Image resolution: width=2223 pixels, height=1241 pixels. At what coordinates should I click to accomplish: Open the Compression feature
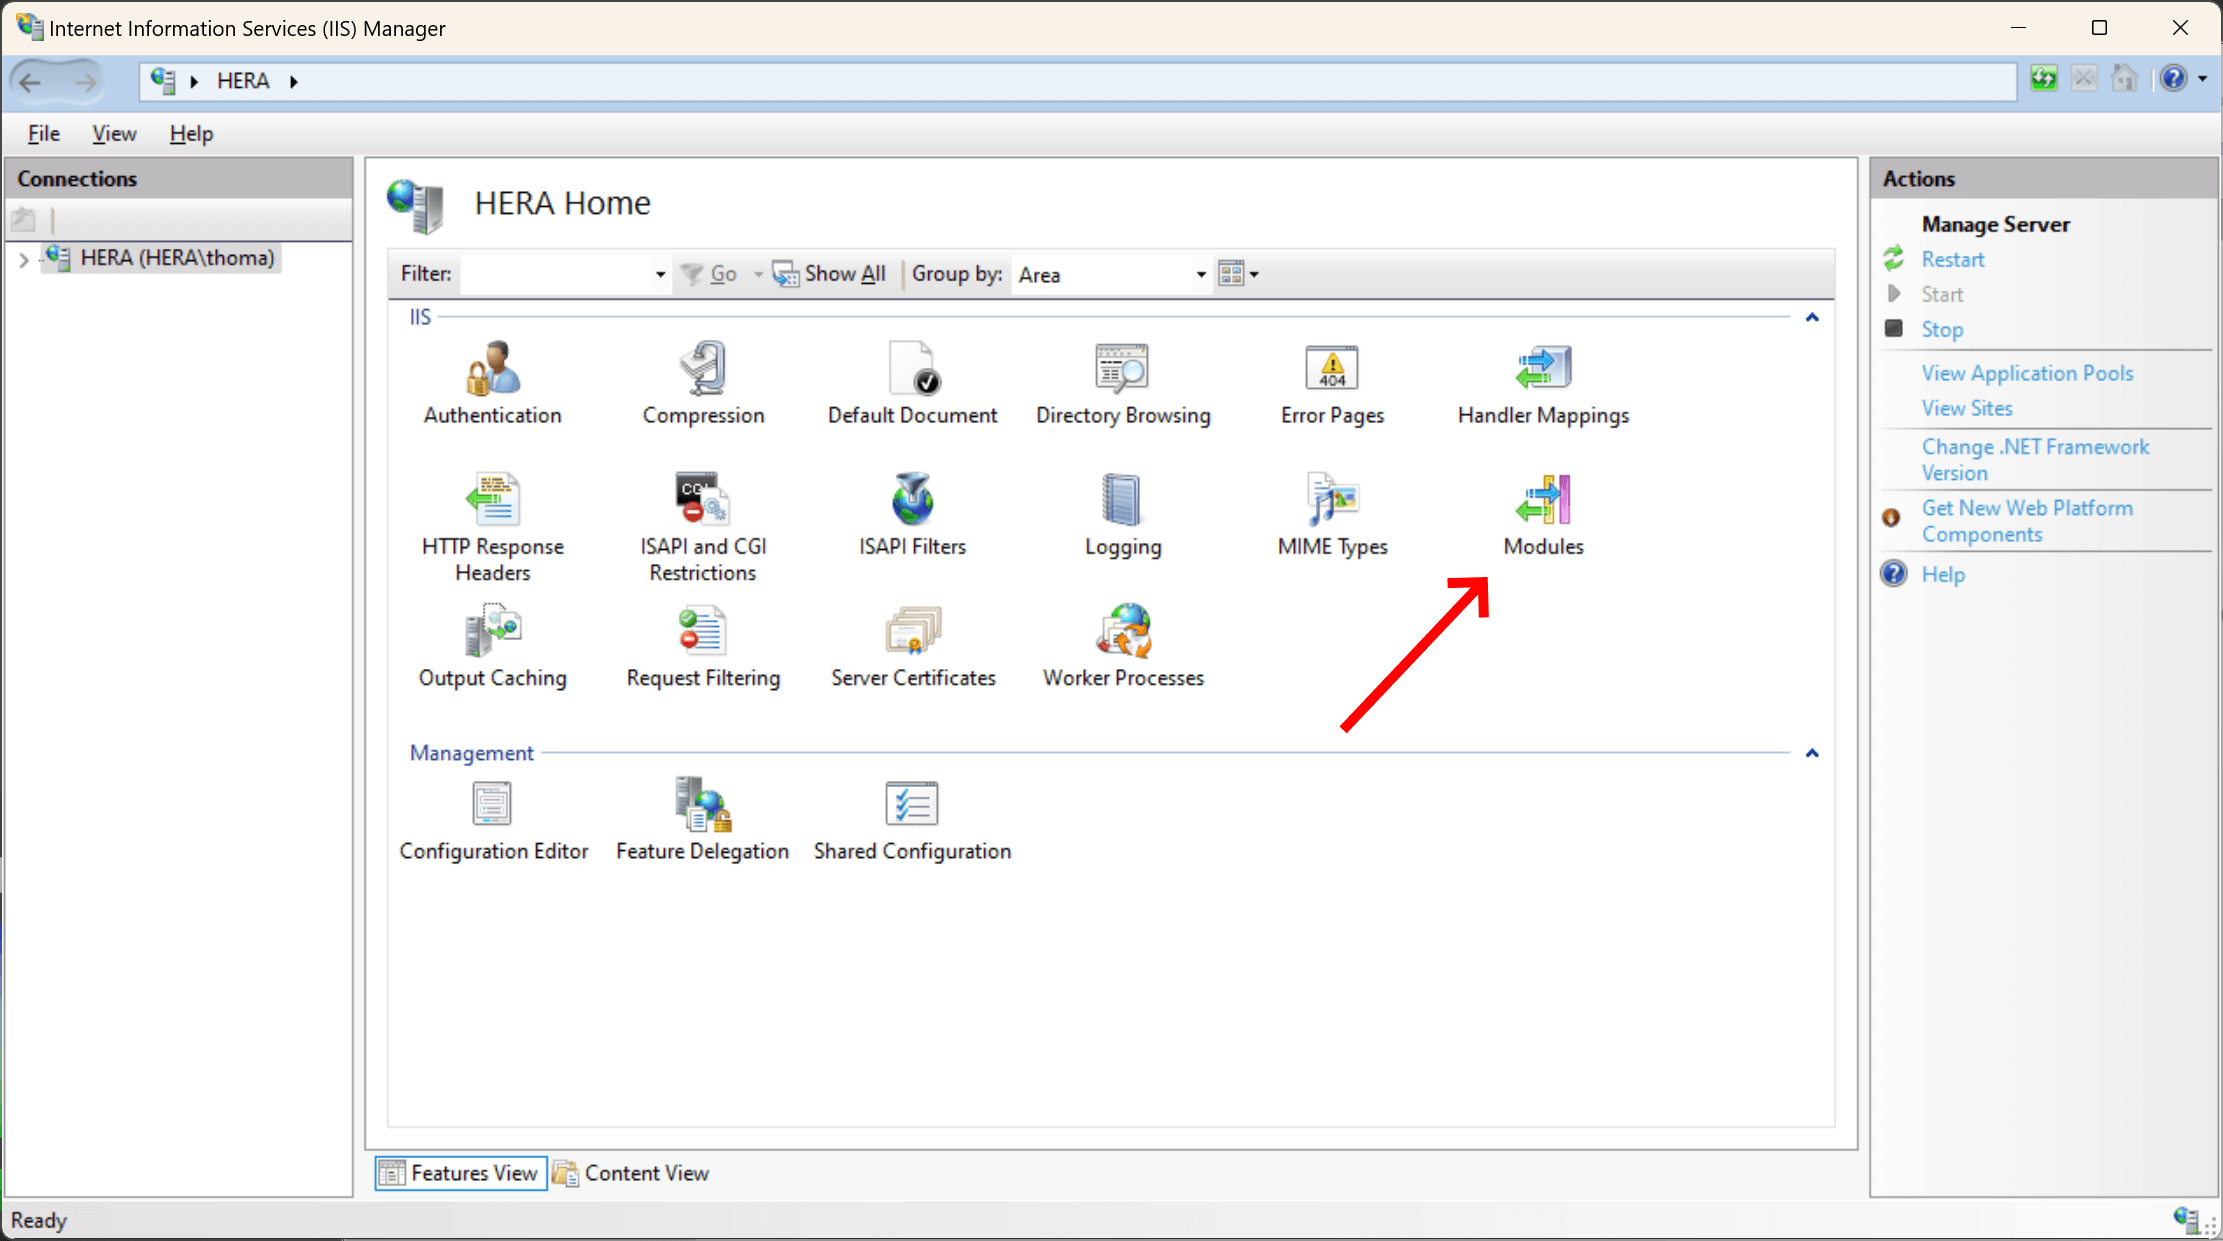pyautogui.click(x=703, y=383)
